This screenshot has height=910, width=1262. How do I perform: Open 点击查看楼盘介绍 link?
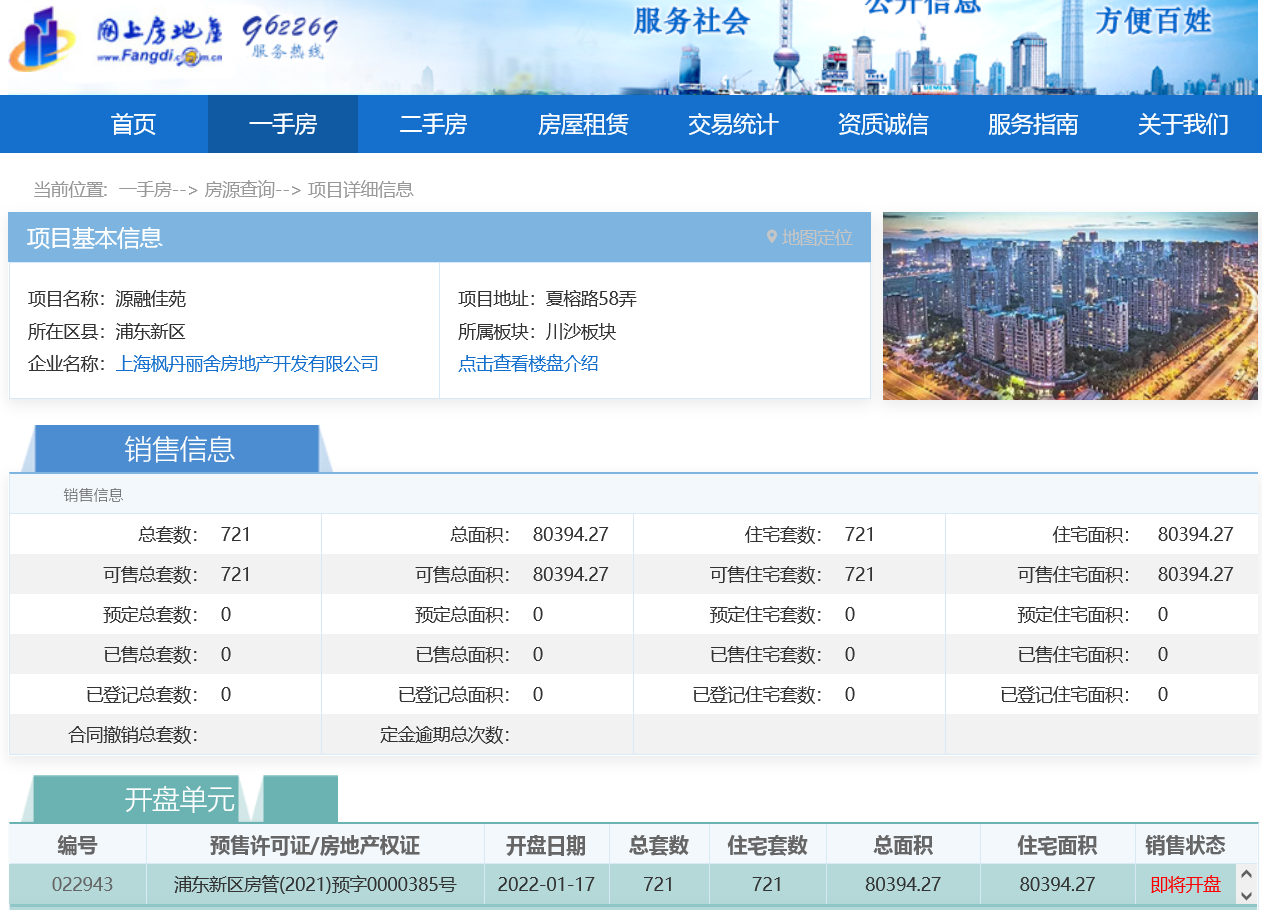[528, 364]
